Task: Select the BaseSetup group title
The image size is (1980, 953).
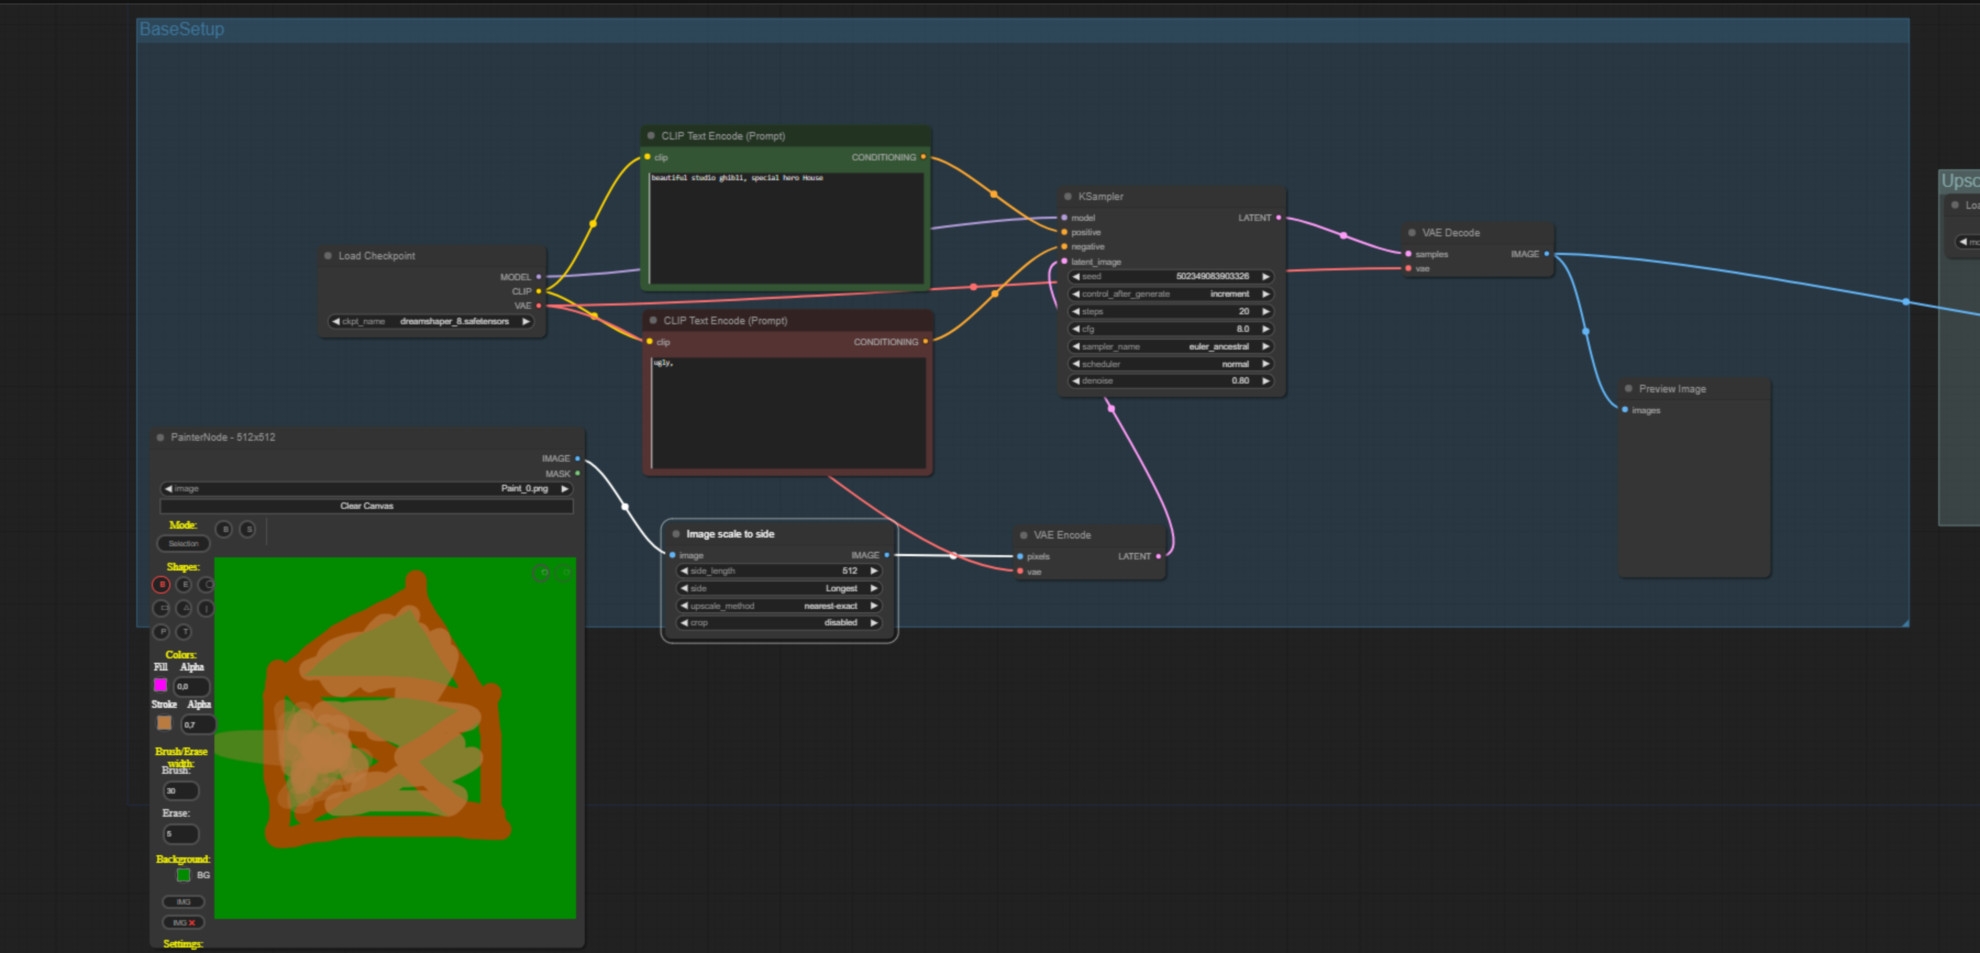Action: [181, 30]
